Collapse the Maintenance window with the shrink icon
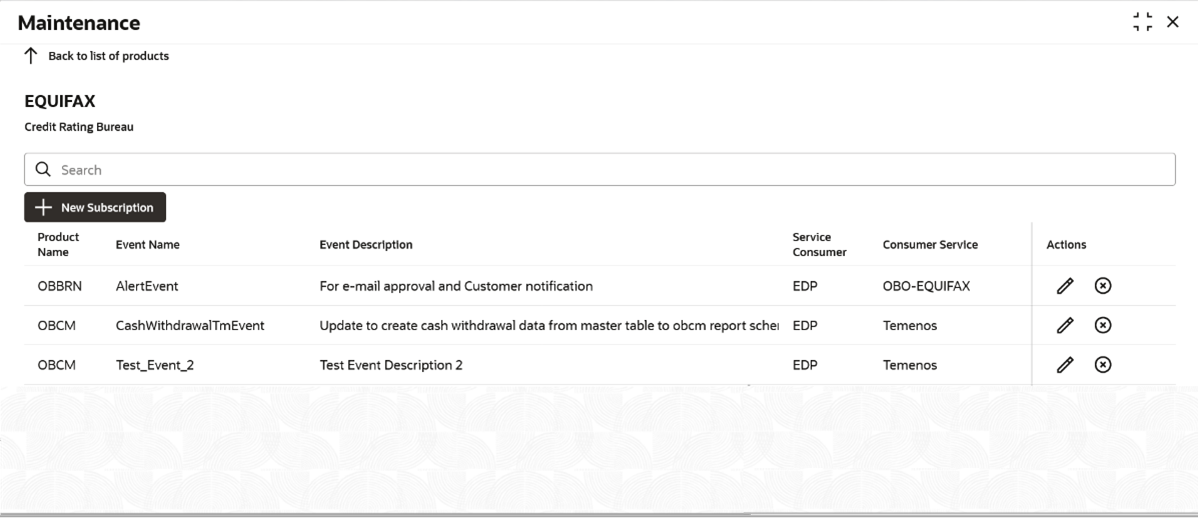Image resolution: width=1198 pixels, height=518 pixels. point(1143,22)
